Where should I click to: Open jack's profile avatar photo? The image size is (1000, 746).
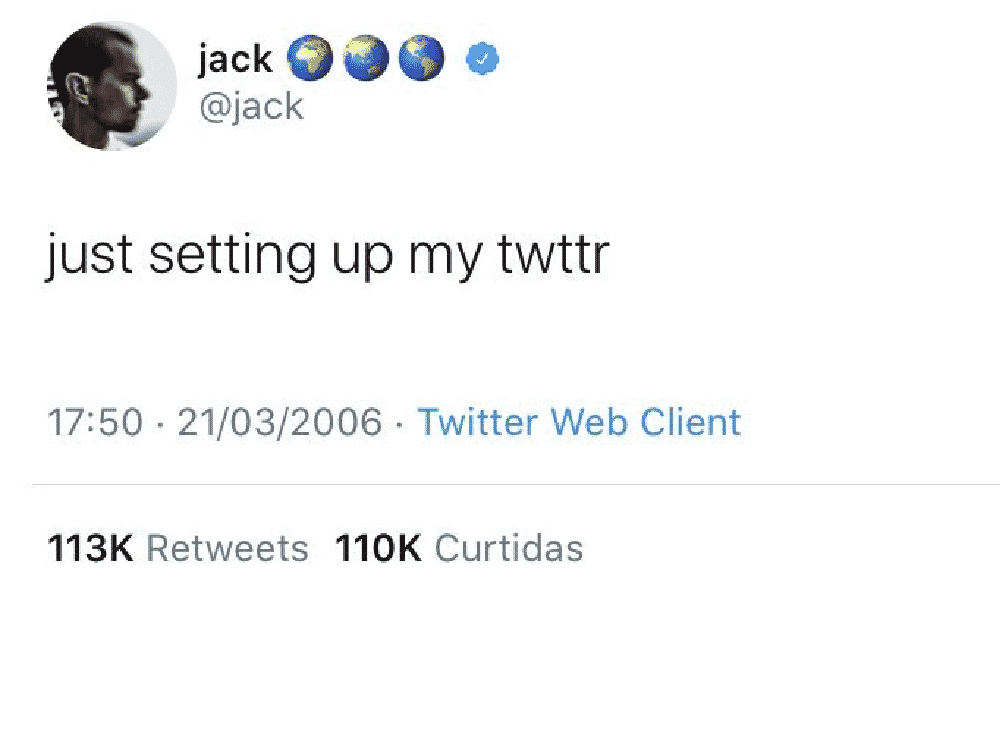[x=112, y=86]
